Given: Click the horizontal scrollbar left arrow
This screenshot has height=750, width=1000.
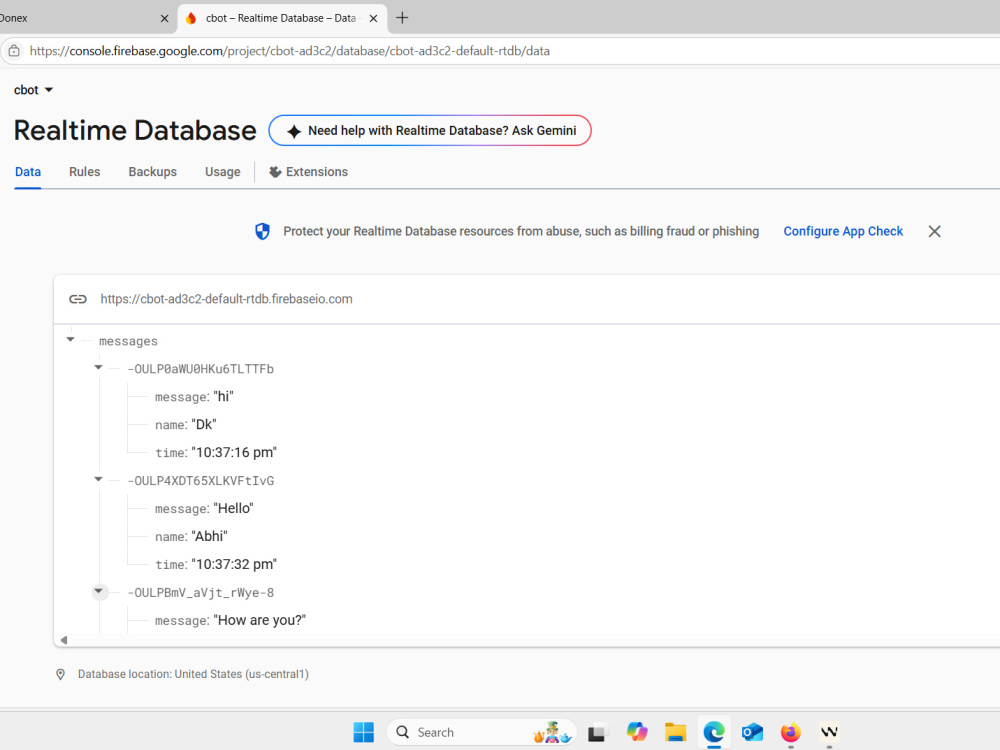Looking at the screenshot, I should pos(64,640).
